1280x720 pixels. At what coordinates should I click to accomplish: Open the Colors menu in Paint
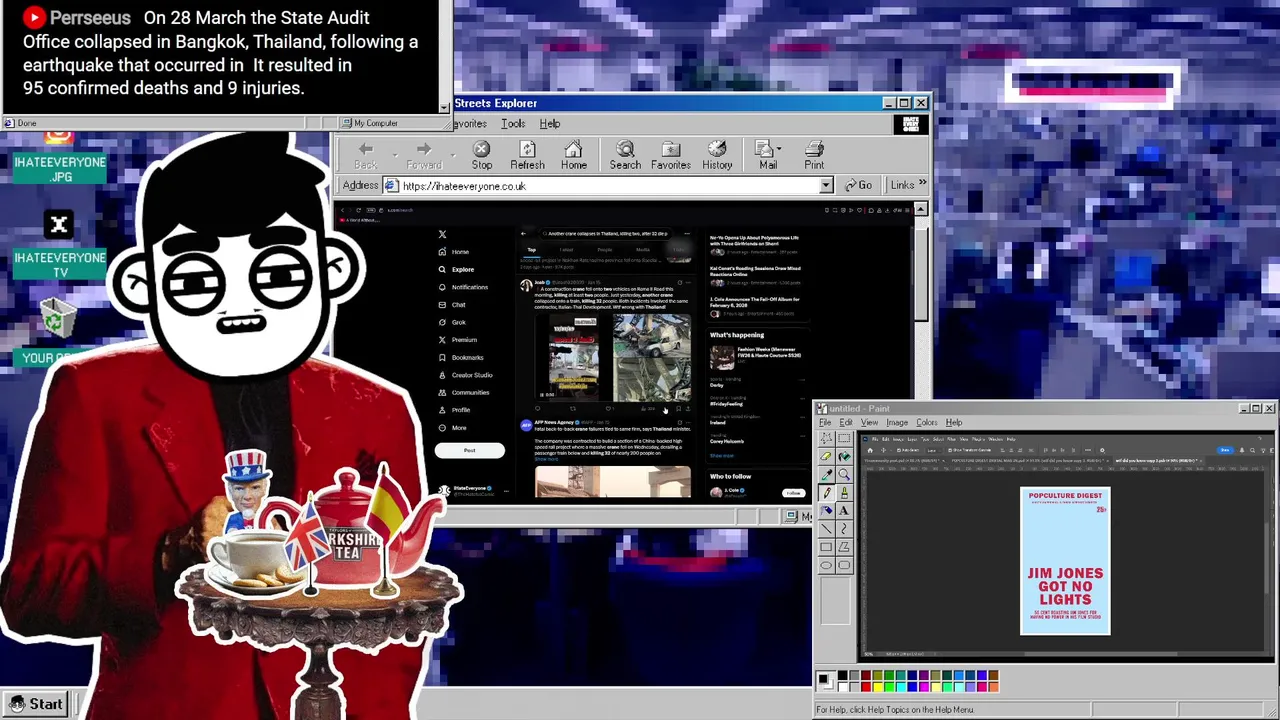point(927,422)
